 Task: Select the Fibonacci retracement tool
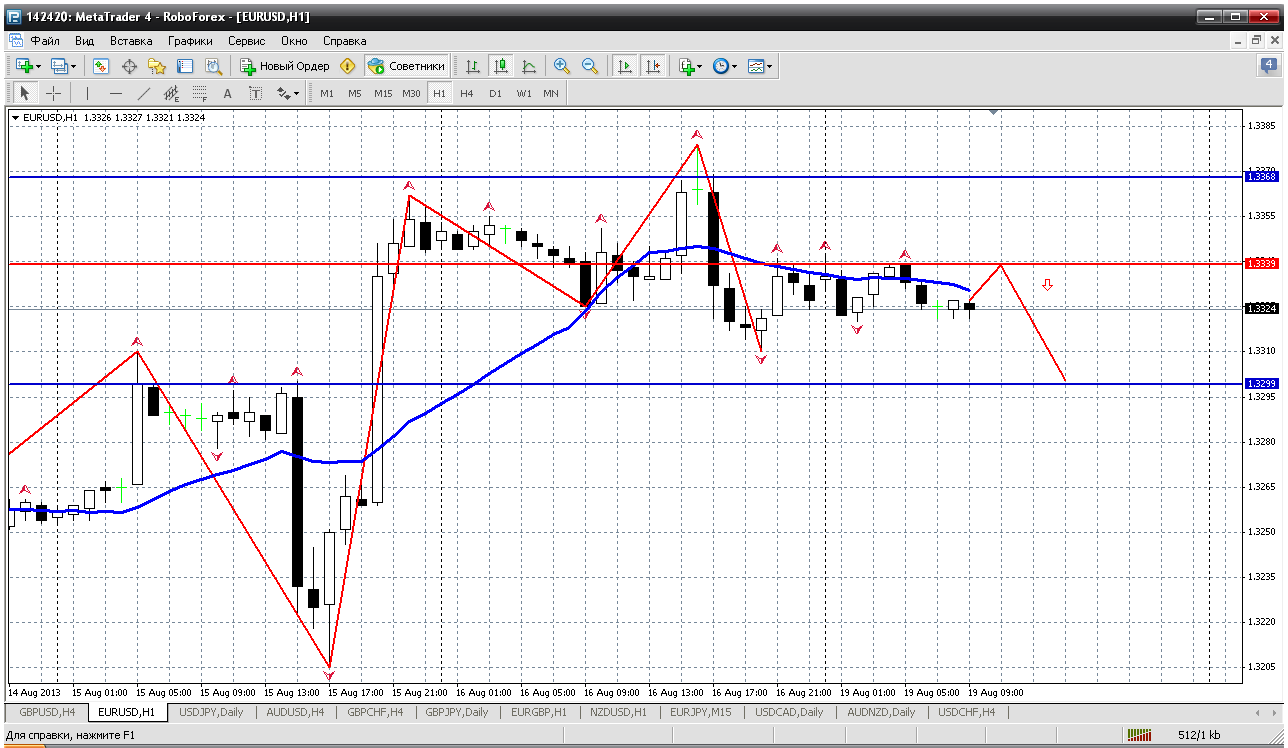coord(199,93)
